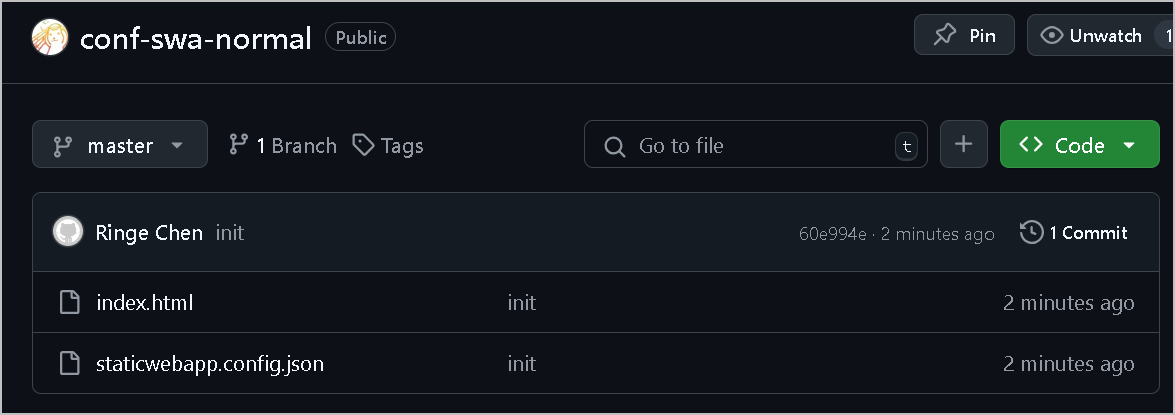The height and width of the screenshot is (415, 1175).
Task: Go to the conf-swa-normal repository title
Action: 196,38
